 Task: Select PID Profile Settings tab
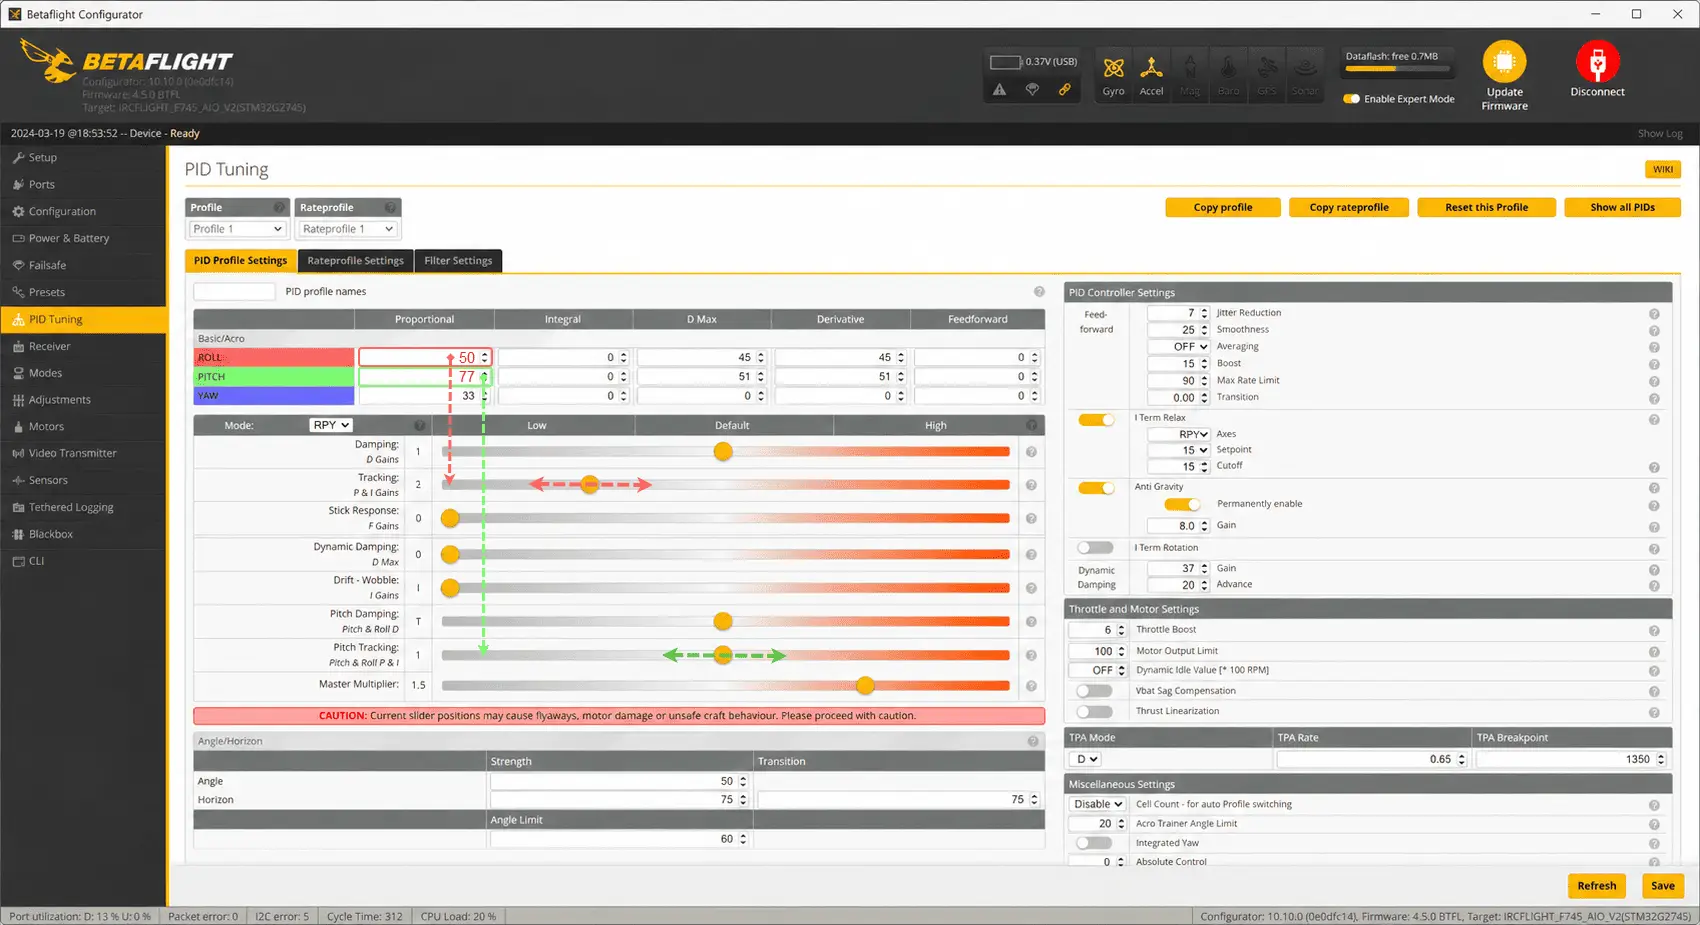[240, 261]
